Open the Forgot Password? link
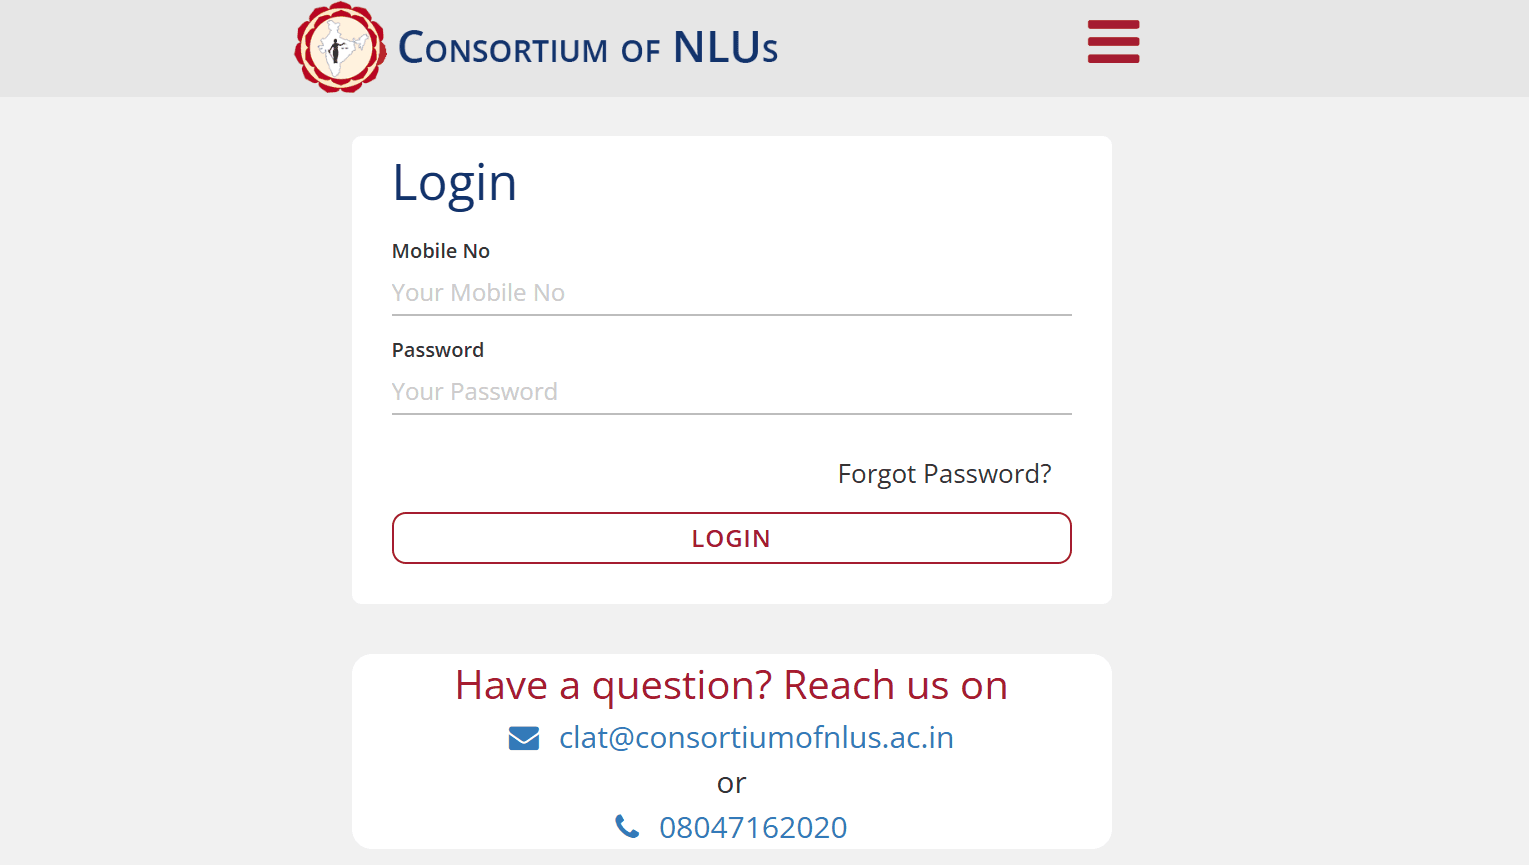1529x865 pixels. pyautogui.click(x=944, y=474)
